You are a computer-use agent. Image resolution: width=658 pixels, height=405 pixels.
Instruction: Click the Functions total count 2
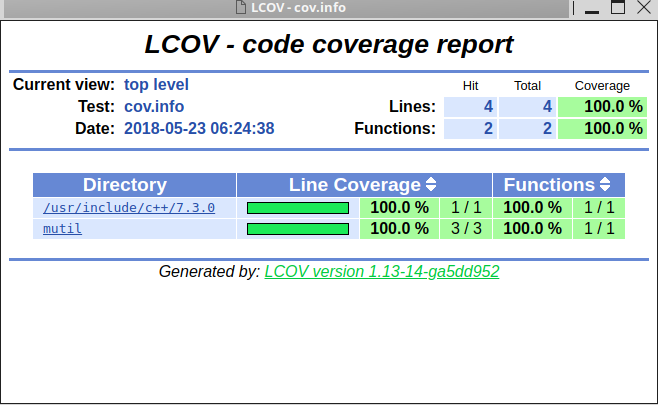coord(527,128)
